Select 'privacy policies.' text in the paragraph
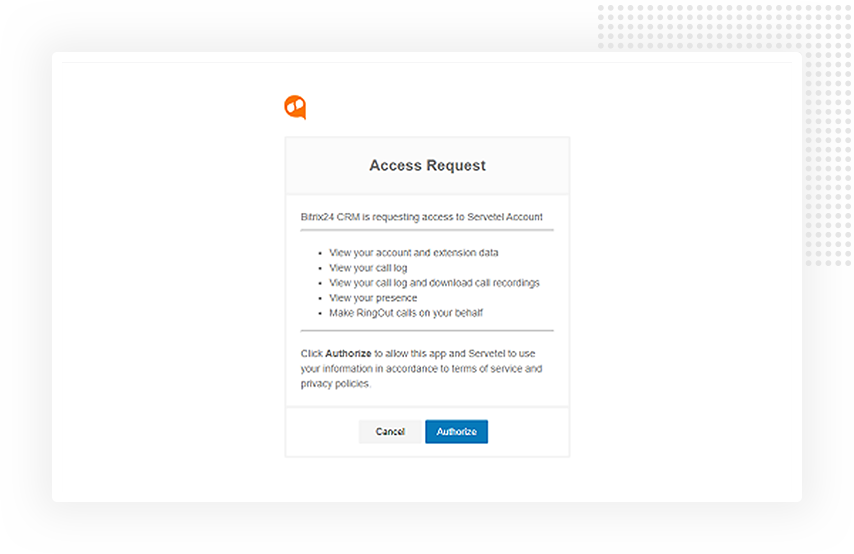 point(336,383)
